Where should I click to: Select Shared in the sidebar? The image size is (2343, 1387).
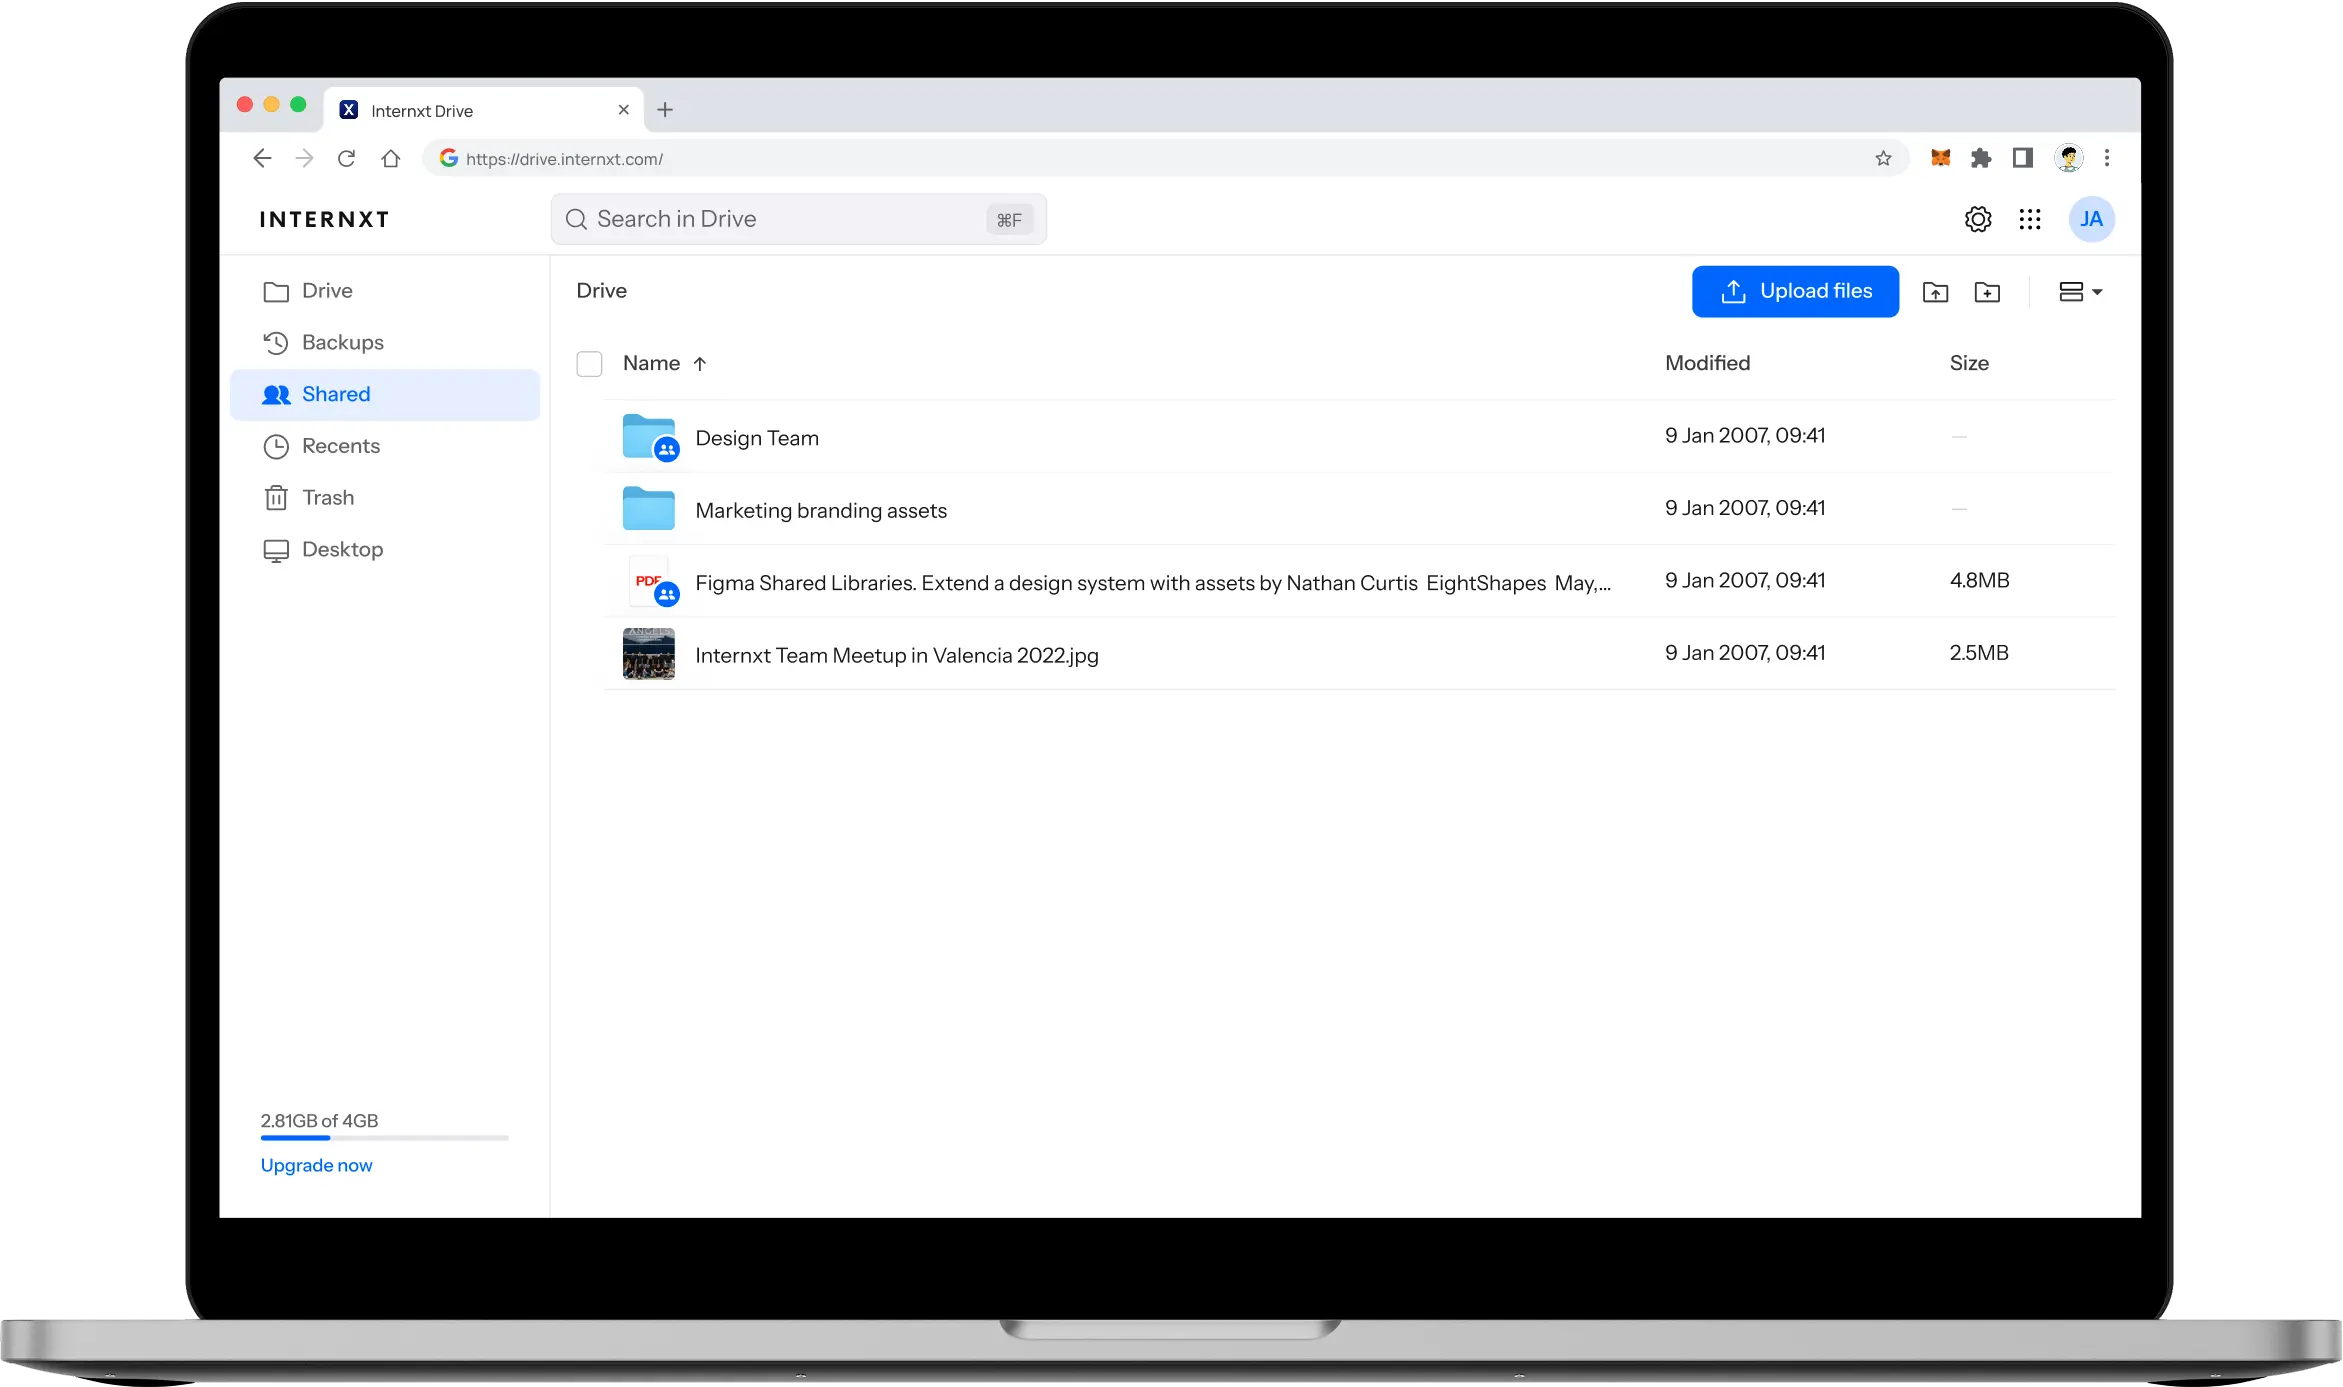pos(385,395)
